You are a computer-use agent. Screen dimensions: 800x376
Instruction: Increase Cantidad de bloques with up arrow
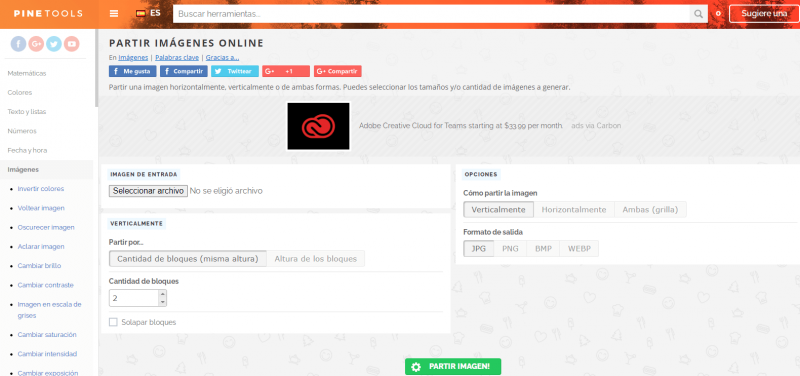(162, 294)
